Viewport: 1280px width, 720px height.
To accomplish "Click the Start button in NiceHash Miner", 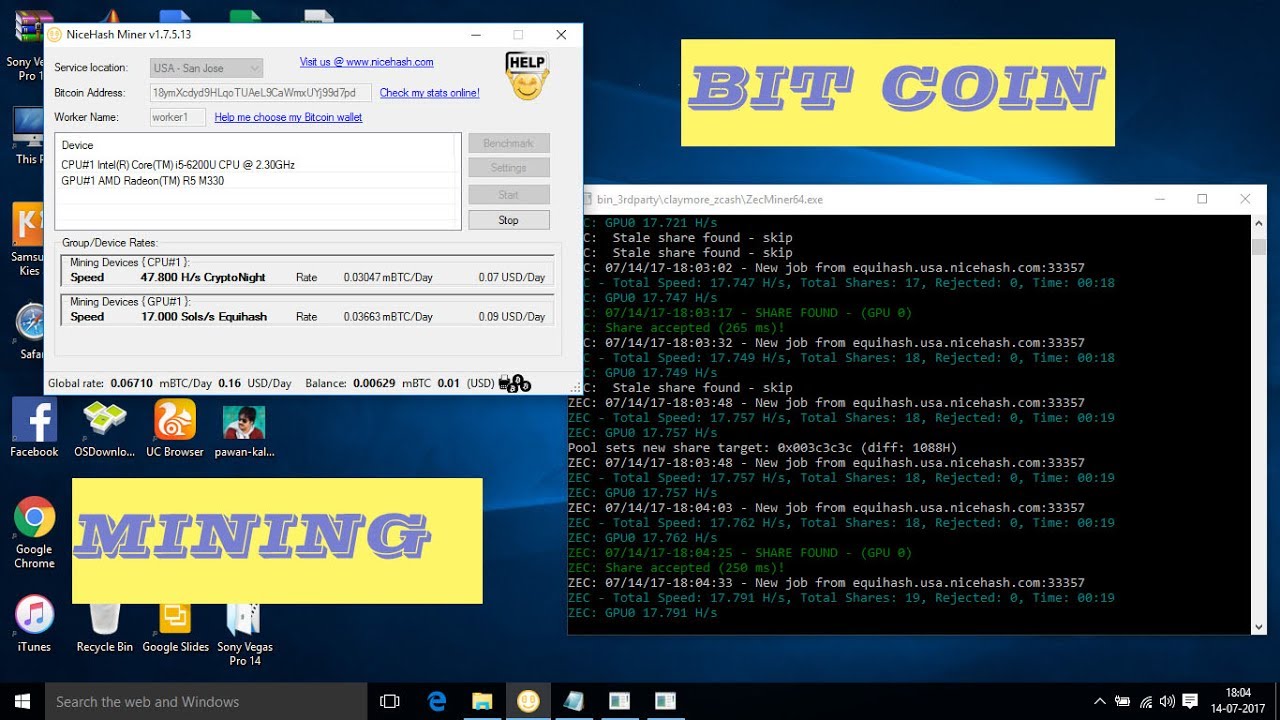I will (508, 195).
